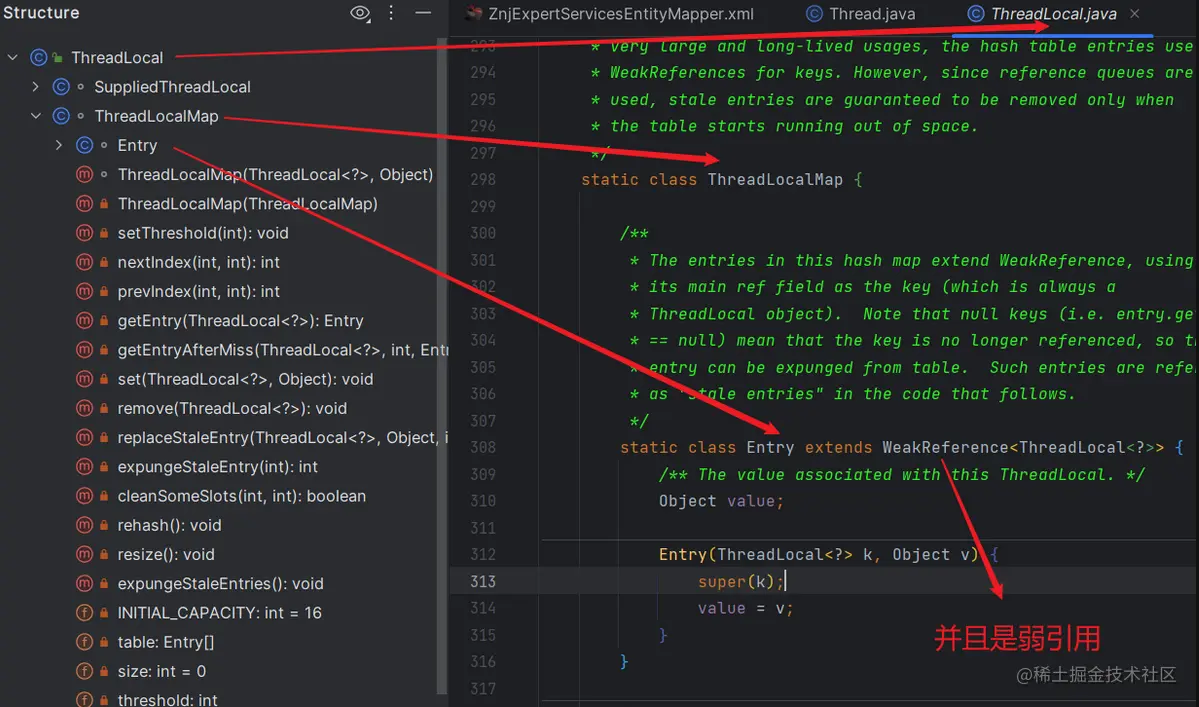Viewport: 1199px width, 707px height.
Task: Switch to the Thread.java tab
Action: 861,14
